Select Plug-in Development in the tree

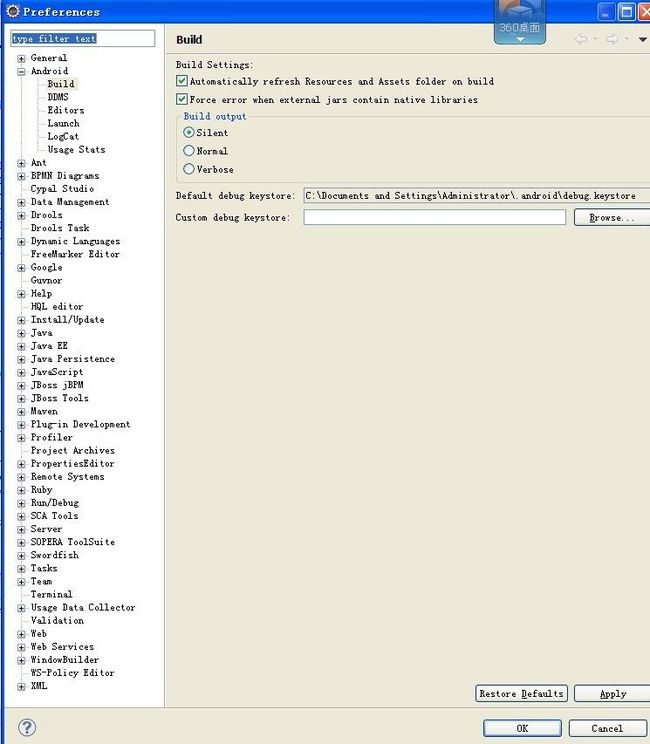pyautogui.click(x=80, y=424)
